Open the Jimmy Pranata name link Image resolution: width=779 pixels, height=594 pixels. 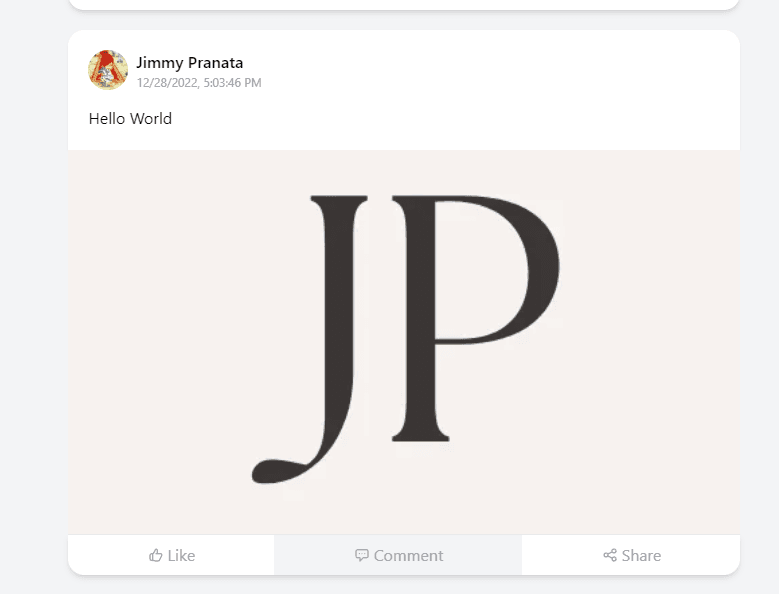(190, 62)
